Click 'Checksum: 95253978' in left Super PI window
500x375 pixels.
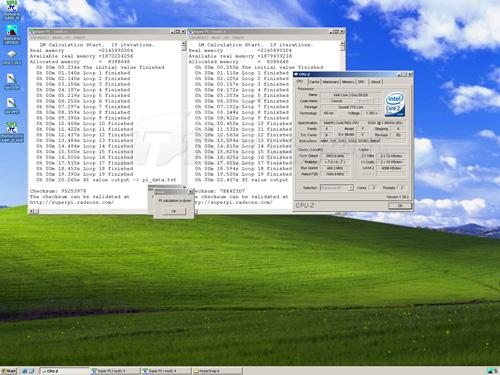[58, 191]
